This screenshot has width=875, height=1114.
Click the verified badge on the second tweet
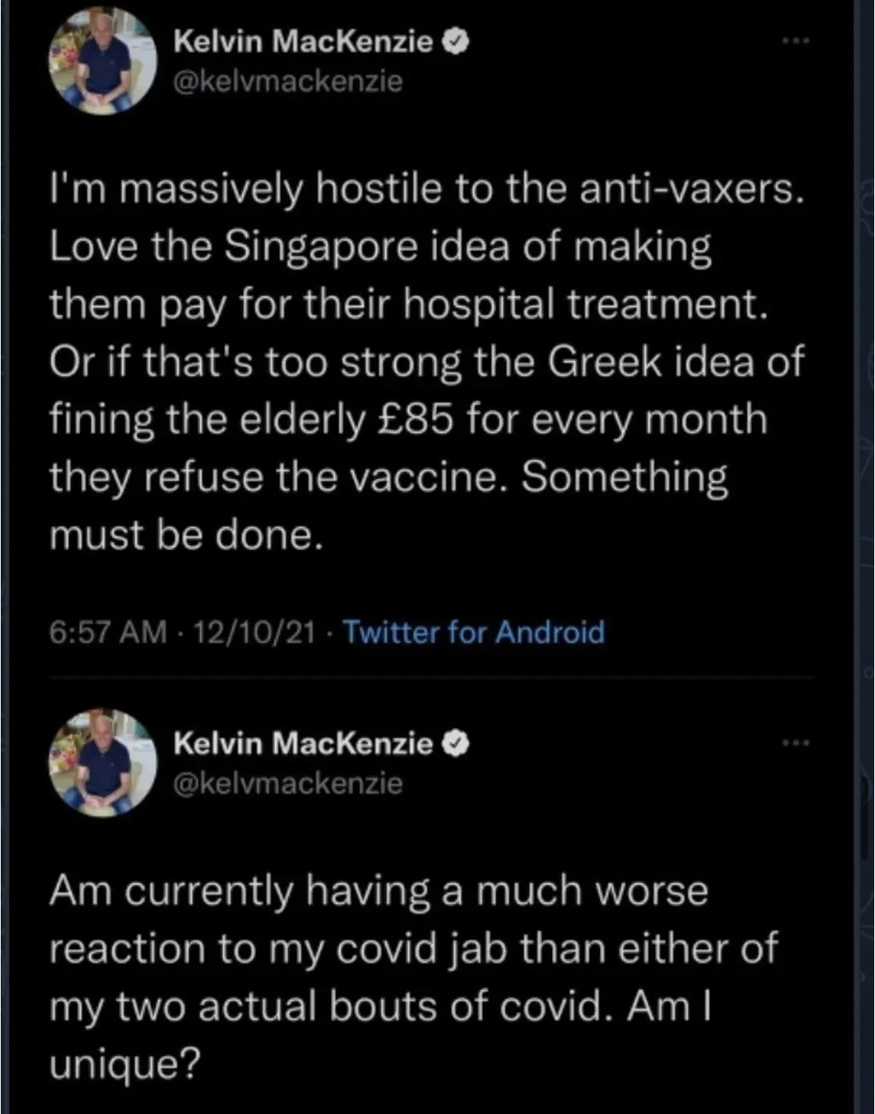[451, 742]
